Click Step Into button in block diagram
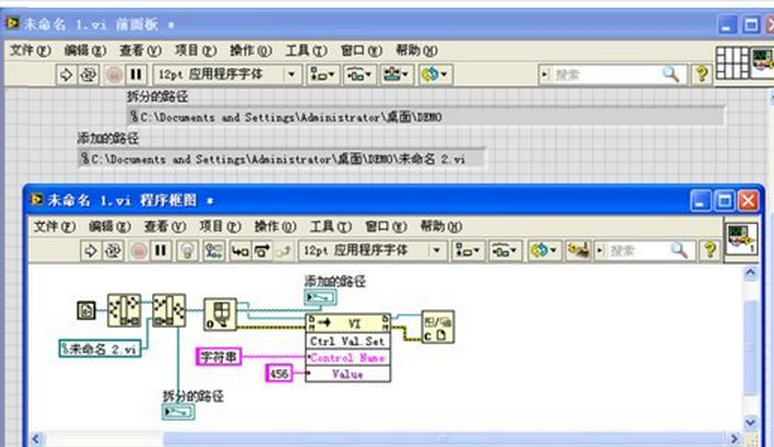The height and width of the screenshot is (447, 774). (240, 251)
